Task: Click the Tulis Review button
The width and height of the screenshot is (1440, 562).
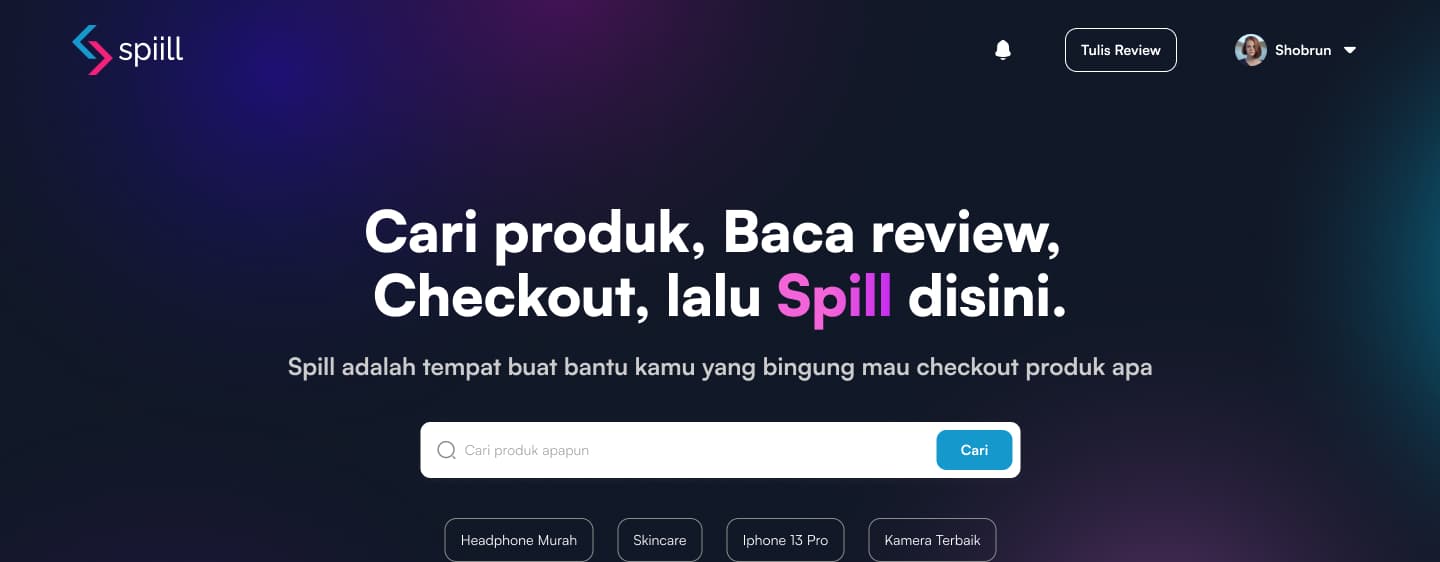Action: [1121, 50]
